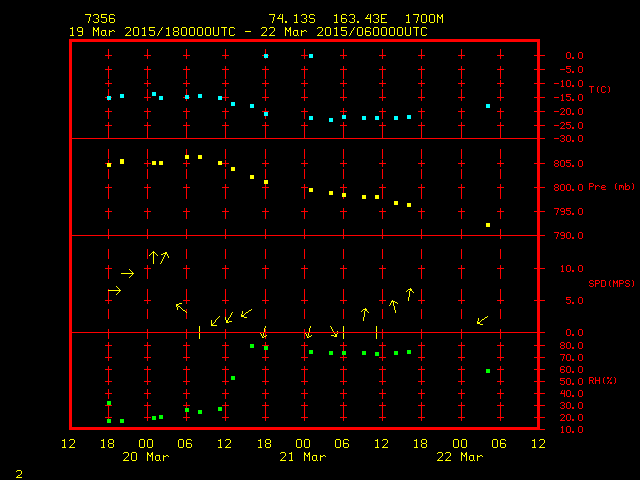
Task: Select the 21 Mar date label
Action: [x=302, y=457]
